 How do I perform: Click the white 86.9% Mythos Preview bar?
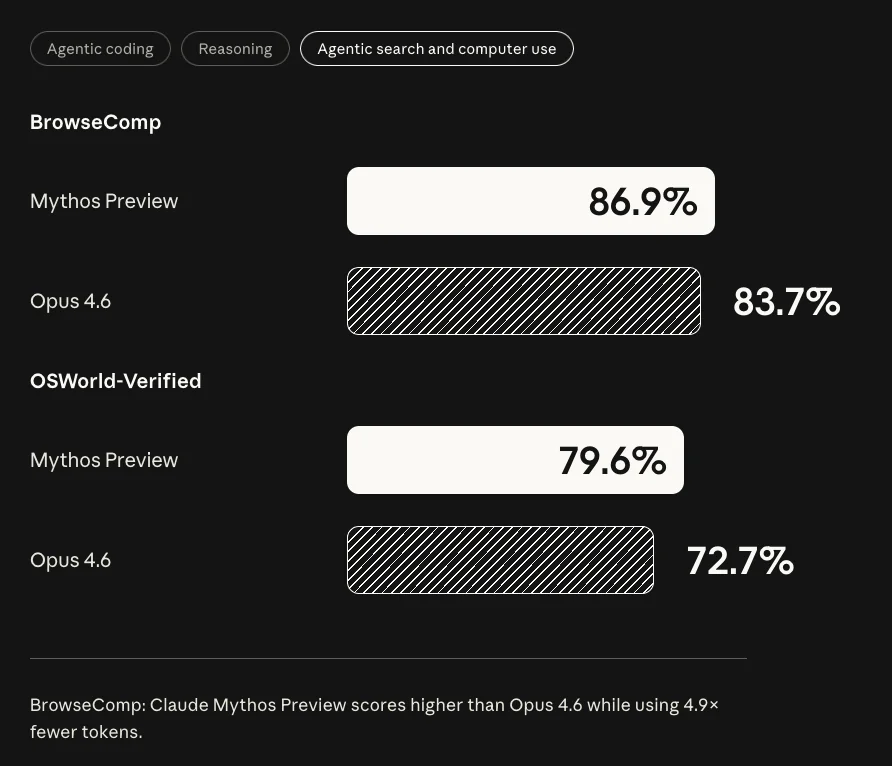coord(531,201)
